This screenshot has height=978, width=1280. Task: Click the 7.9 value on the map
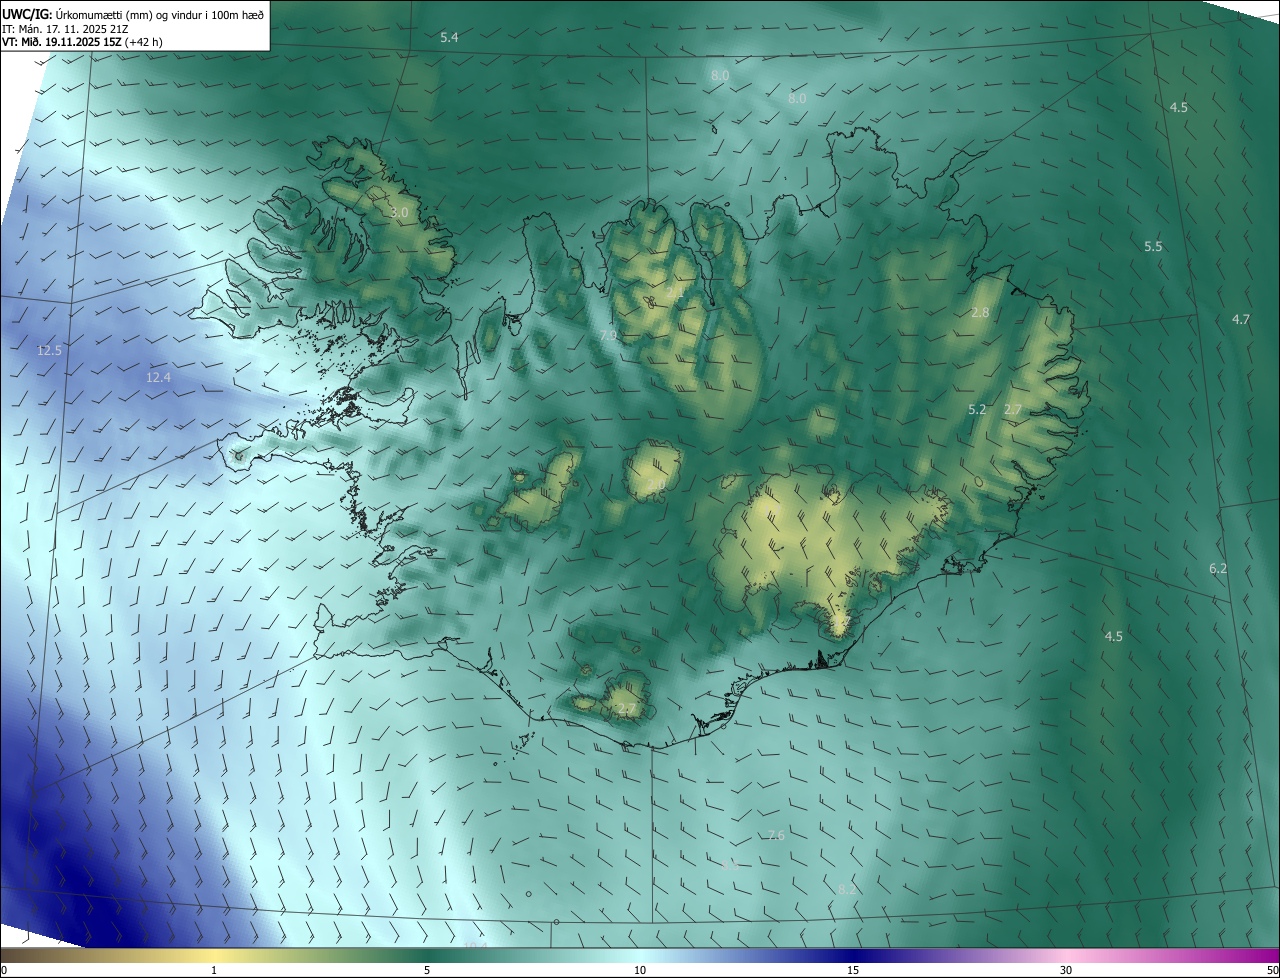(608, 337)
